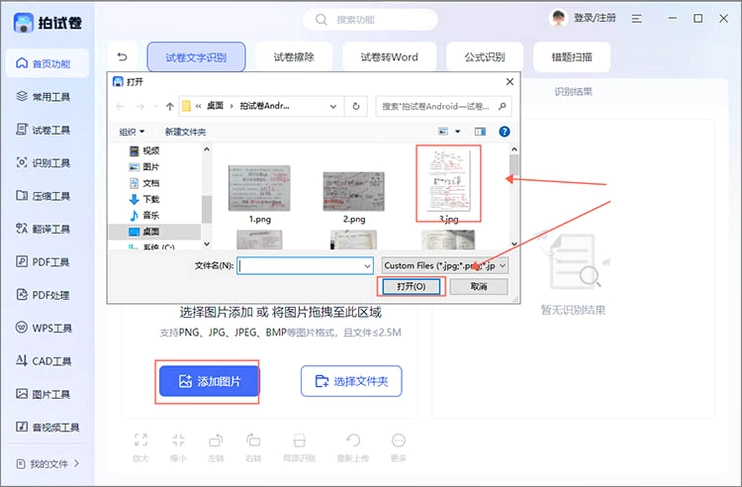Viewport: 742px width, 487px height.
Task: Click the 右转 rotate-right tool
Action: 253,447
